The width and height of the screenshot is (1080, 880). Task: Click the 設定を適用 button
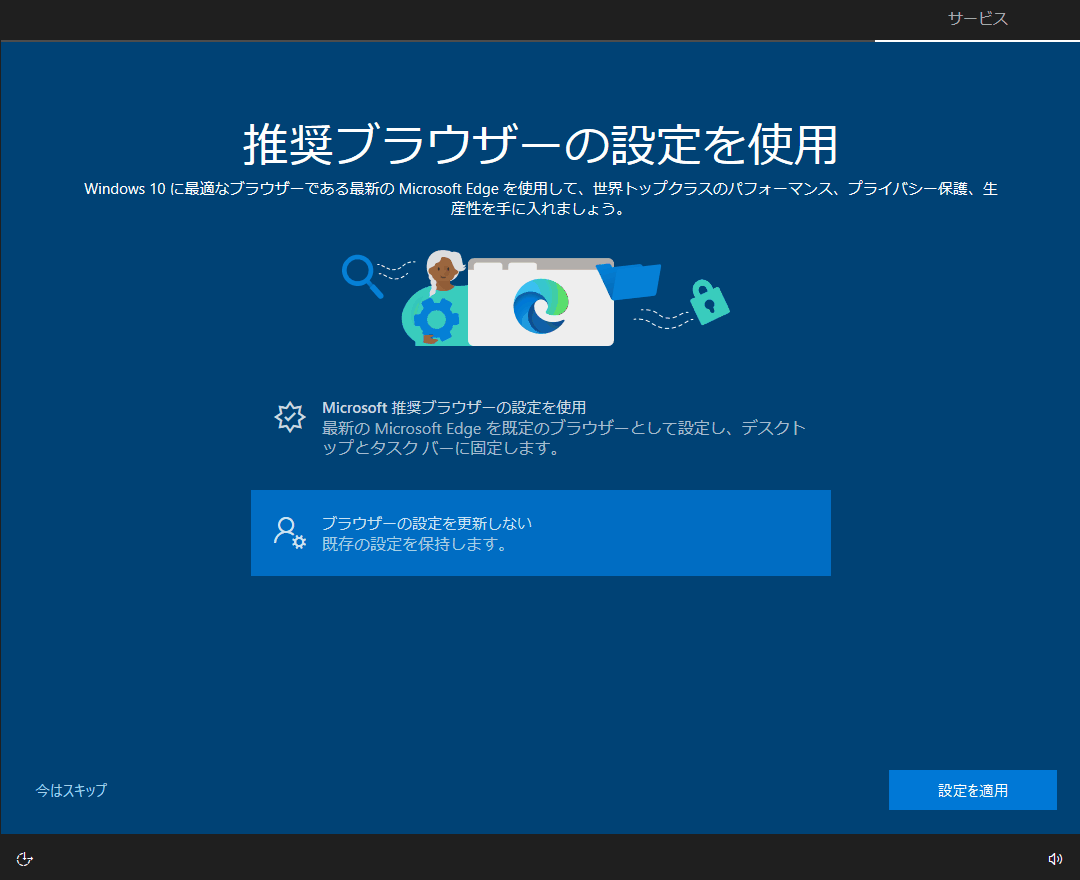tap(973, 790)
